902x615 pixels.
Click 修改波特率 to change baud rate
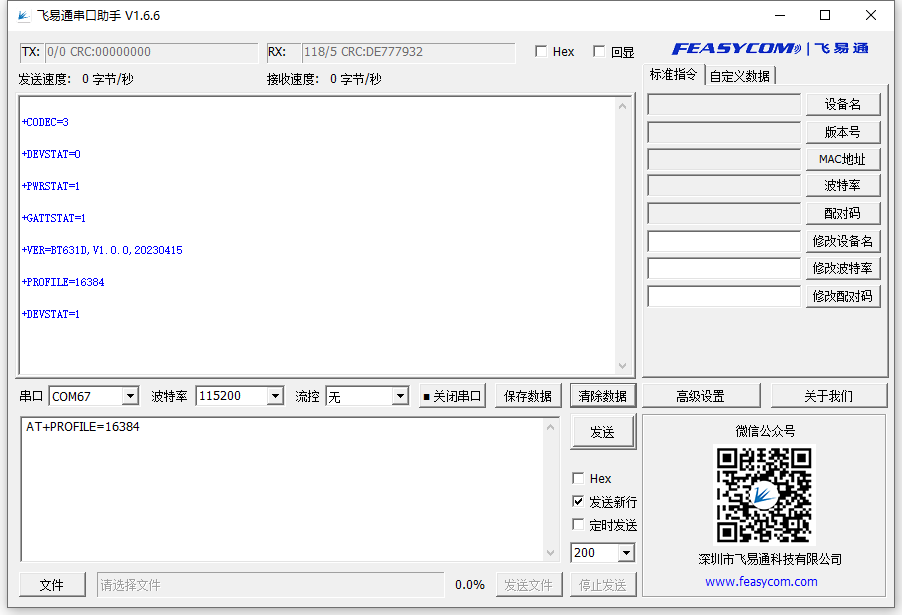pyautogui.click(x=841, y=267)
